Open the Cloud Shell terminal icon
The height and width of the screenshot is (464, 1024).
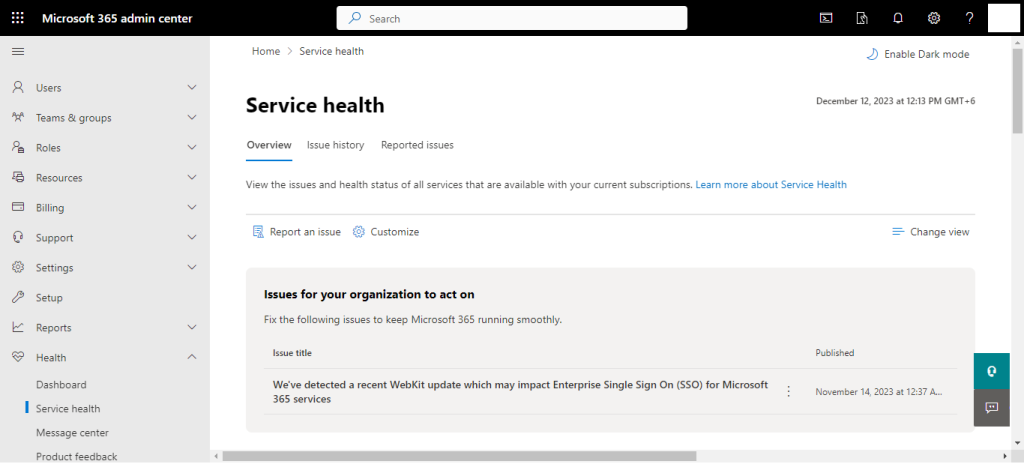pyautogui.click(x=826, y=18)
